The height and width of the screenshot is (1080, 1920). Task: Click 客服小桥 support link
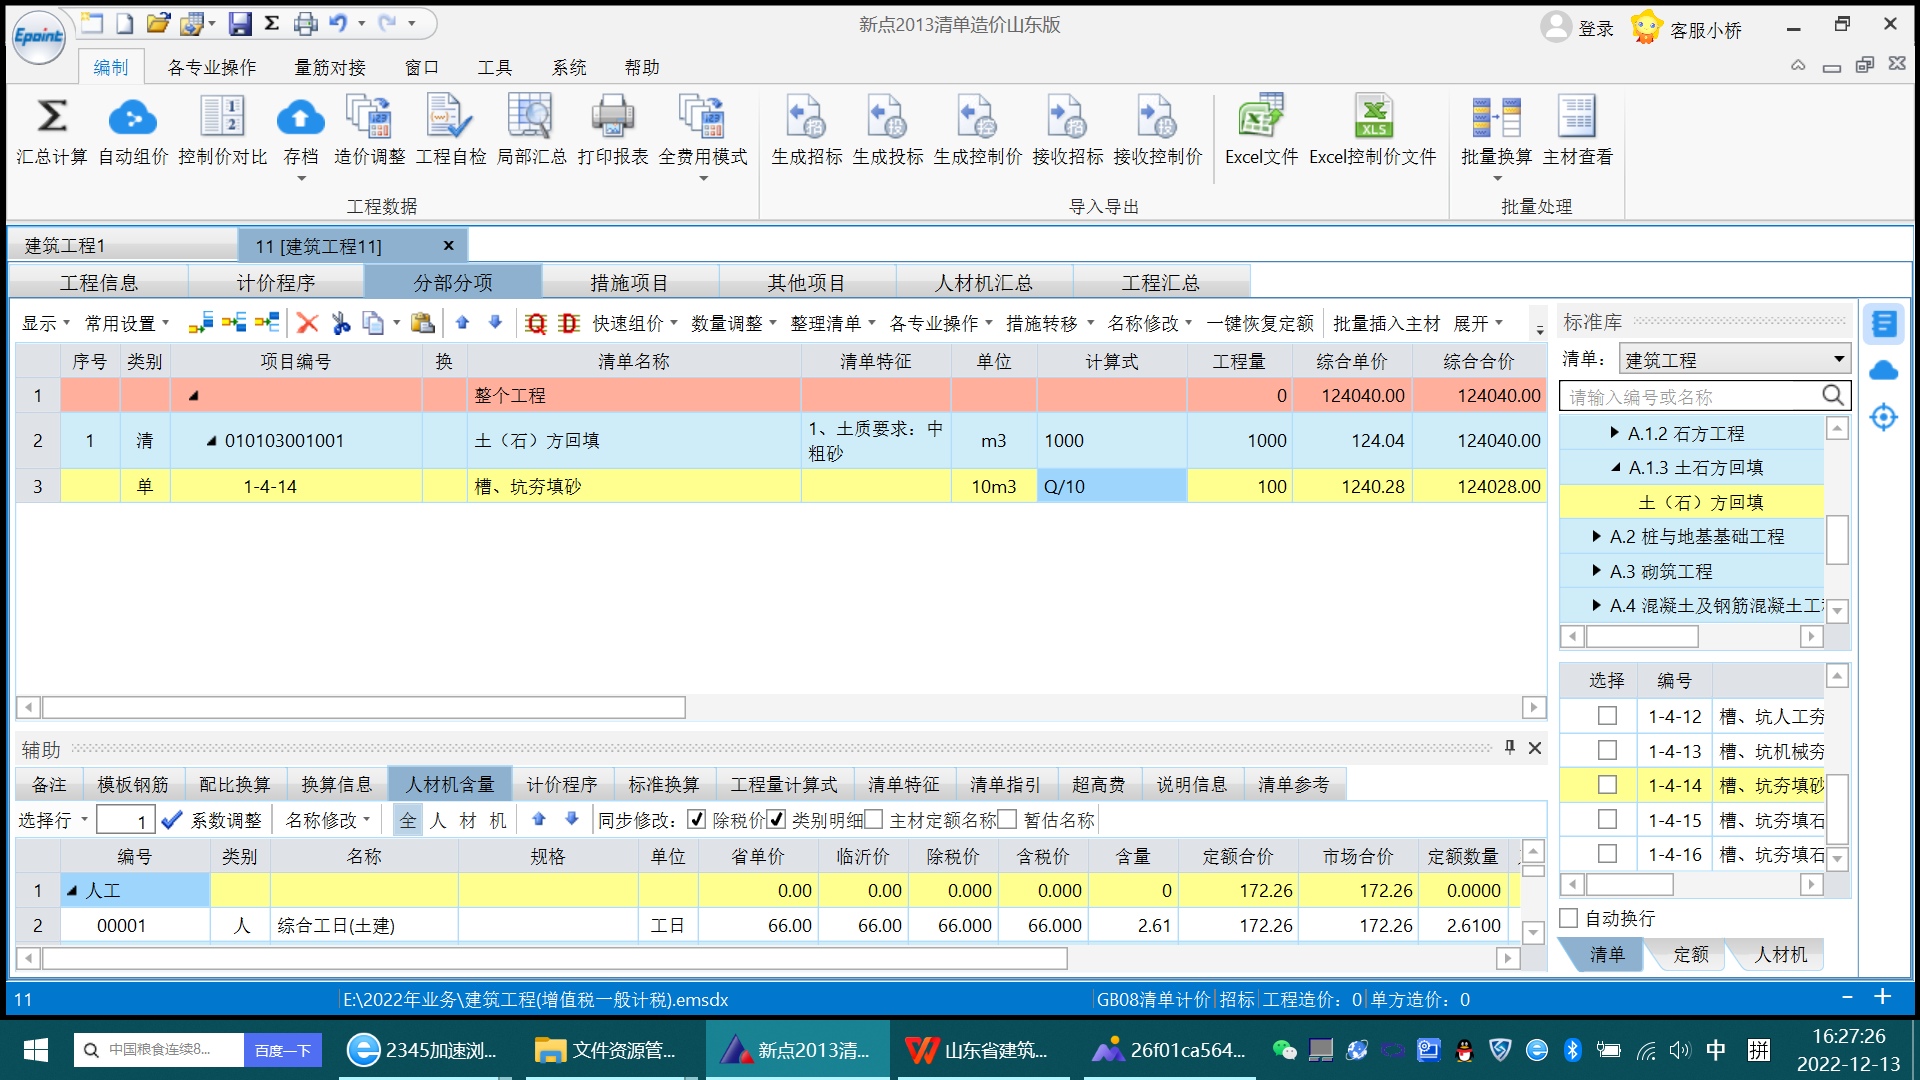[1706, 30]
